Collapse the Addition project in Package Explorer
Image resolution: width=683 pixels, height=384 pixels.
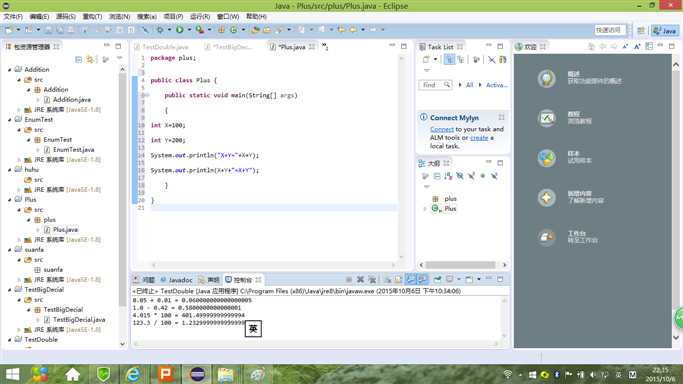tap(10, 69)
